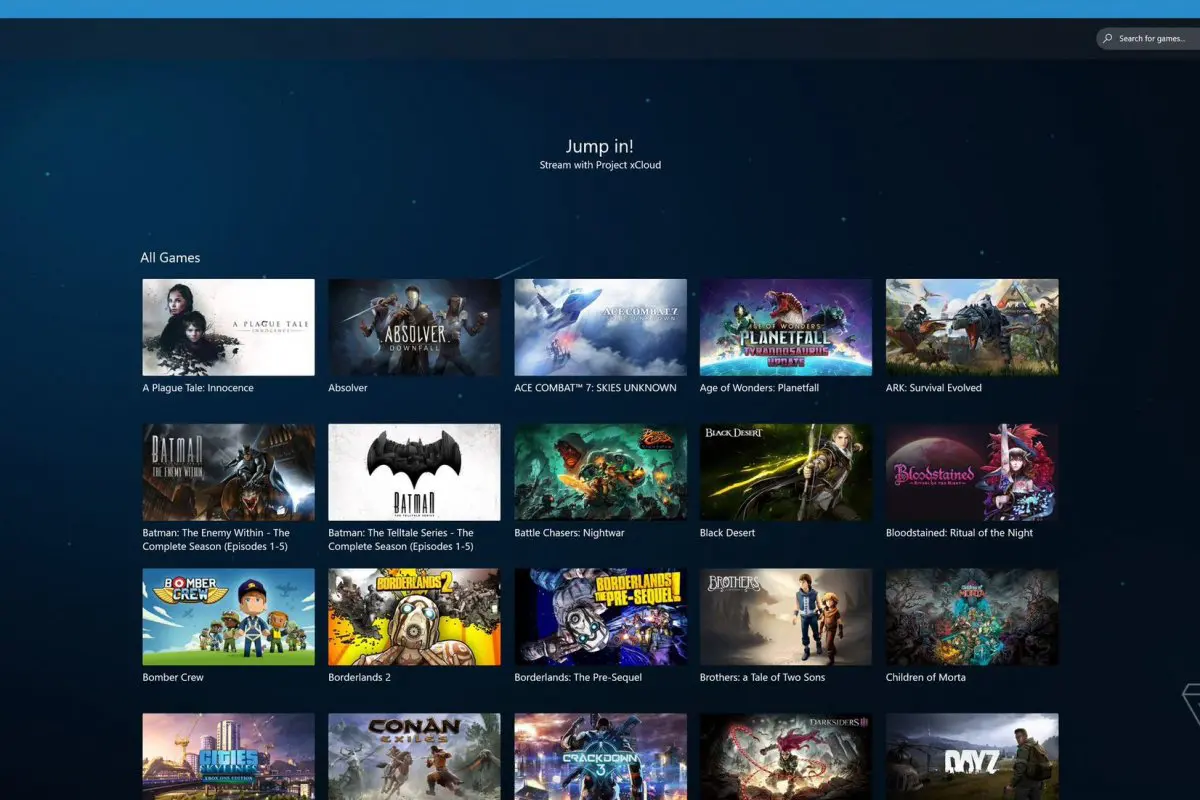Launch Borderlands: The Pre-Sequel tile

point(600,617)
